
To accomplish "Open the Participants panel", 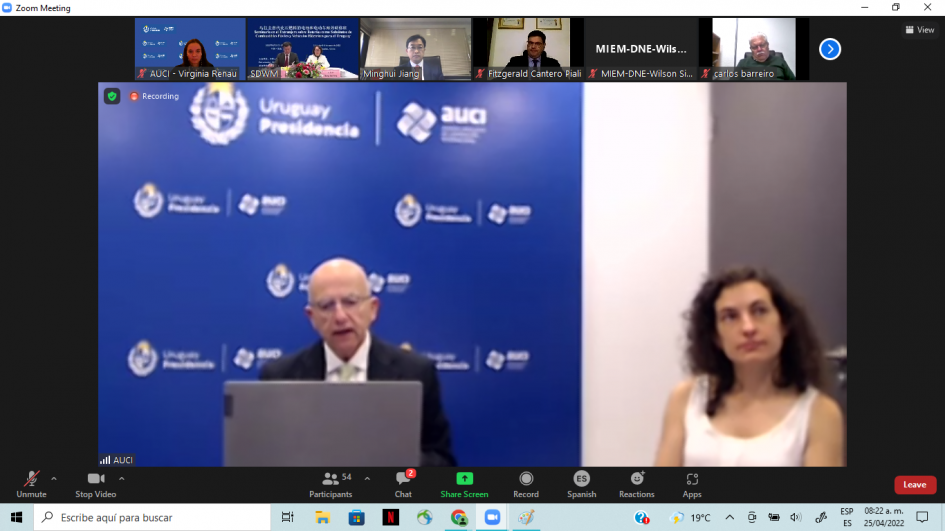I will click(x=330, y=485).
